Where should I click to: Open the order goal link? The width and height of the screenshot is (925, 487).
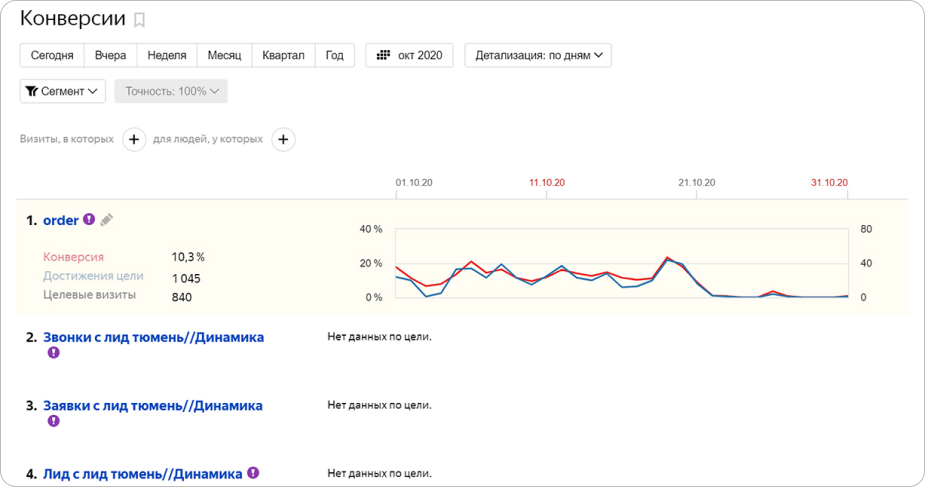61,220
